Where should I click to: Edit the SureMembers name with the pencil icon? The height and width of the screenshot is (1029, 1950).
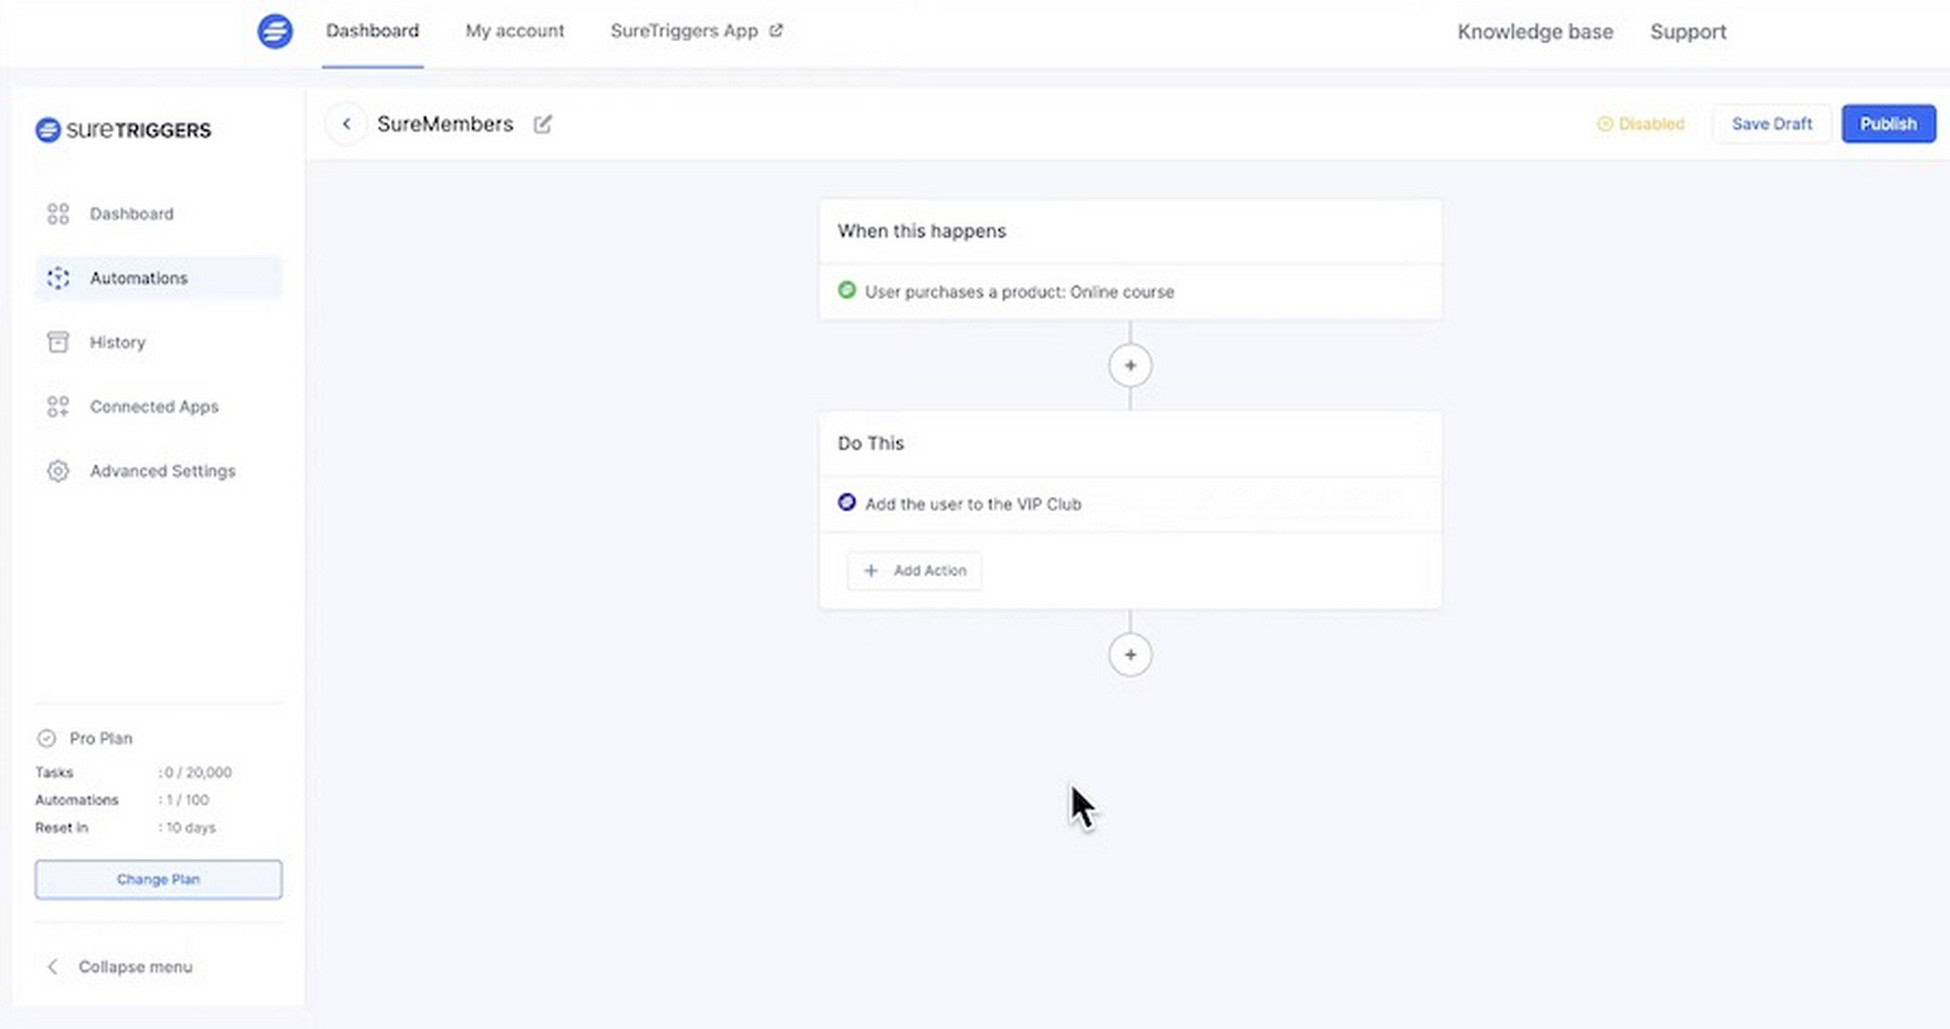pyautogui.click(x=543, y=124)
